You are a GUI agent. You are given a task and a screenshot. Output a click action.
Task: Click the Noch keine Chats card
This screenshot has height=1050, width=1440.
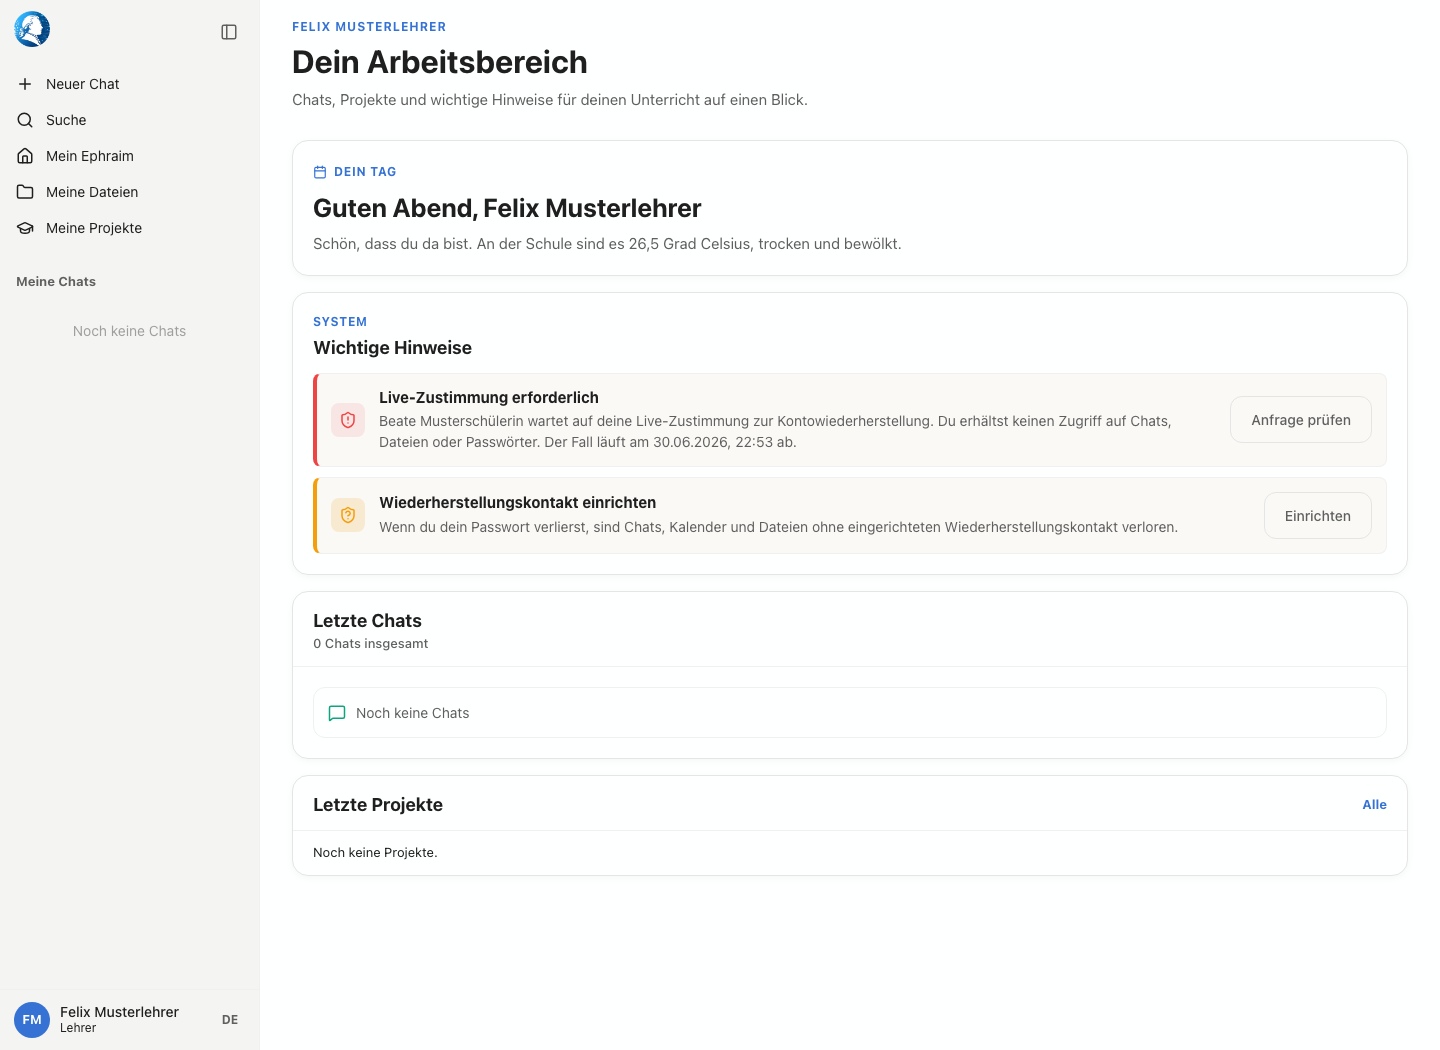click(x=850, y=713)
